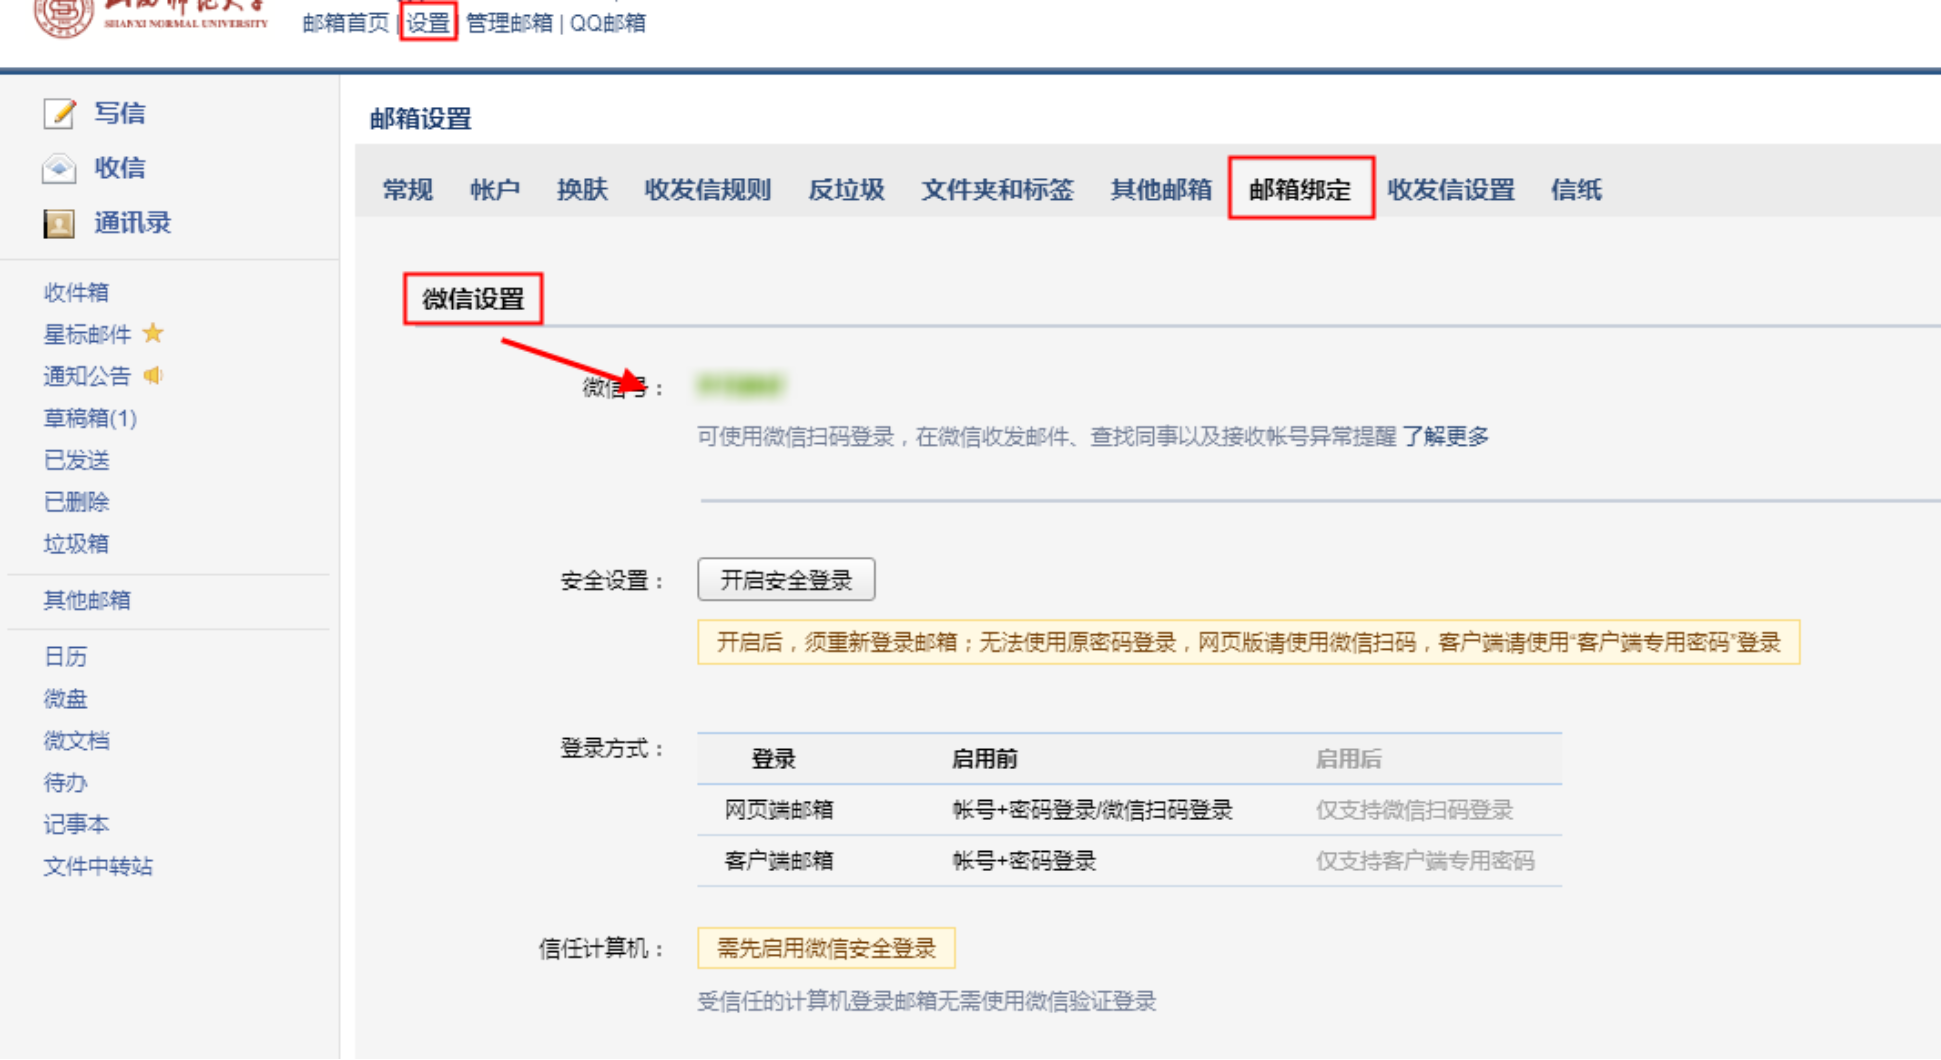The width and height of the screenshot is (1941, 1060).
Task: Open 文件中转站 in the sidebar
Action: pyautogui.click(x=98, y=866)
